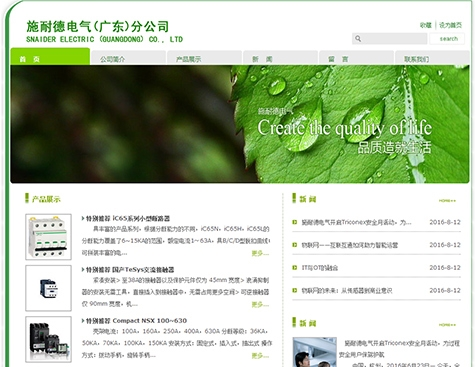This screenshot has width=476, height=367.
Task: Click the Compact NSX description text
Action: pos(177,343)
